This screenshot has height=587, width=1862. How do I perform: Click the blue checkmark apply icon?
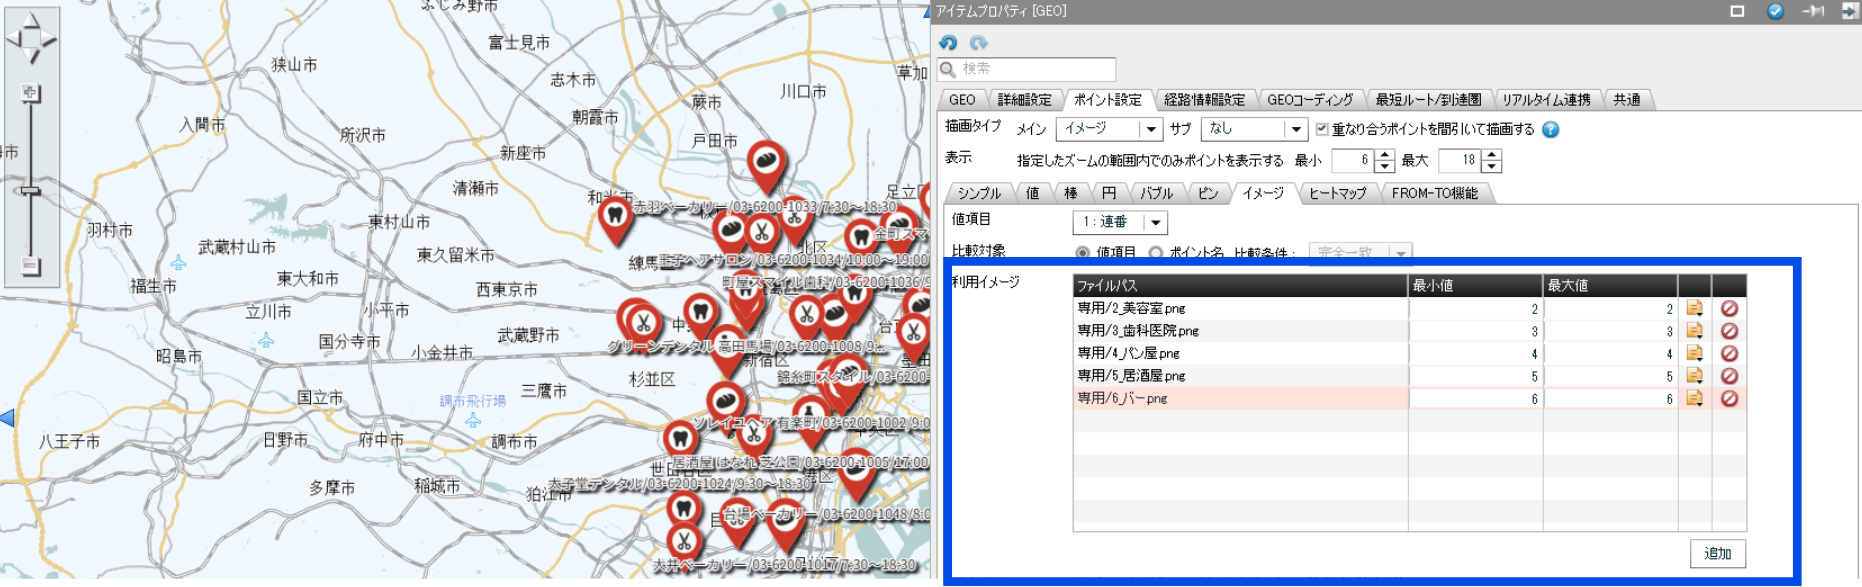(x=1775, y=11)
